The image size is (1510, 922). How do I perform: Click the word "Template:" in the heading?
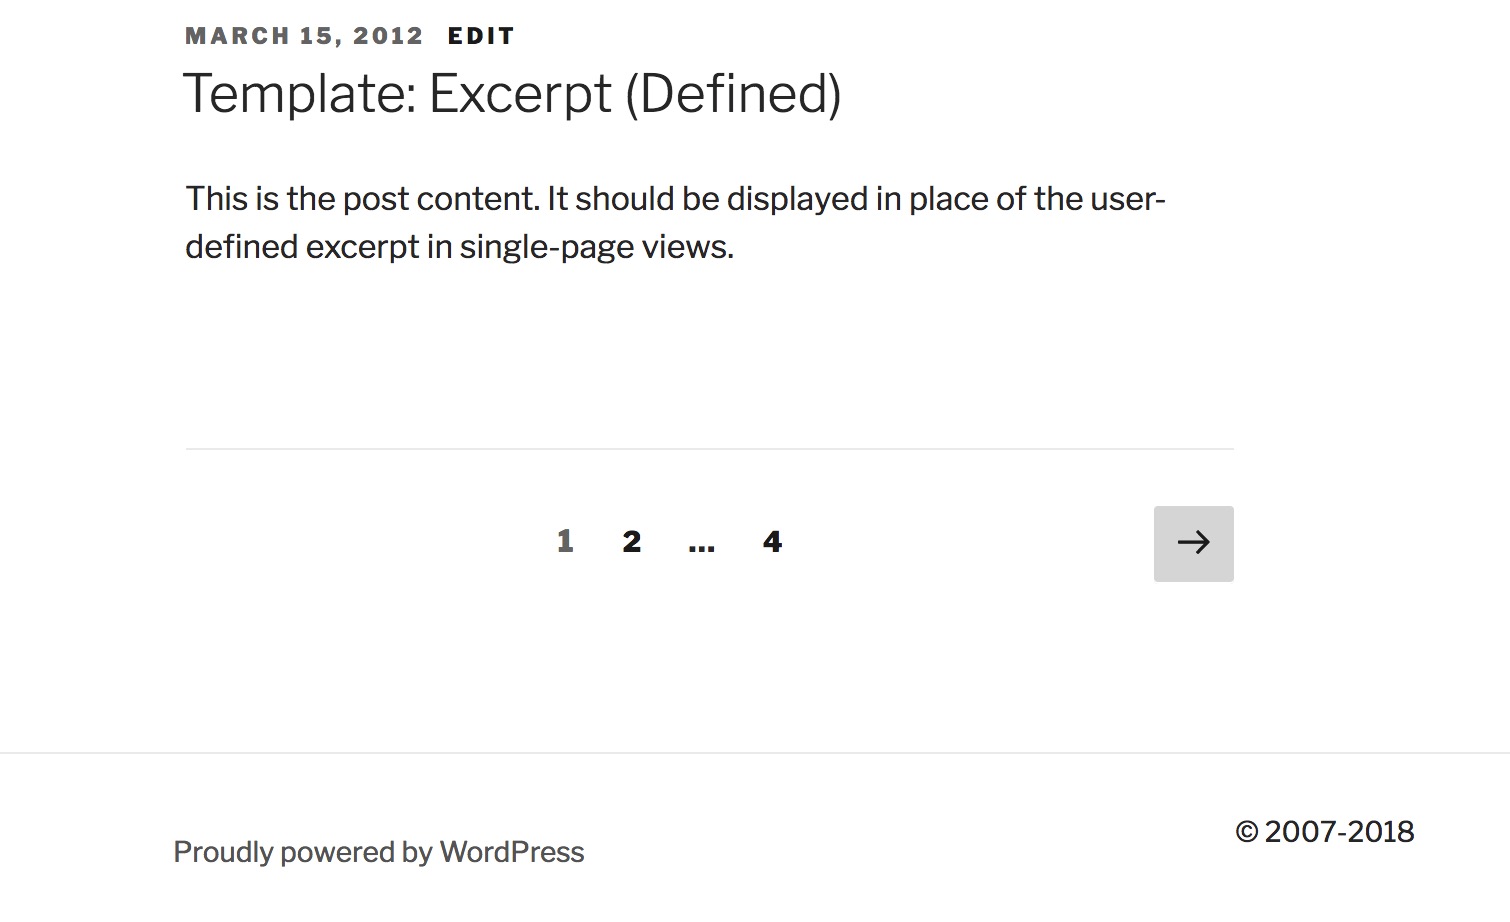click(x=299, y=94)
